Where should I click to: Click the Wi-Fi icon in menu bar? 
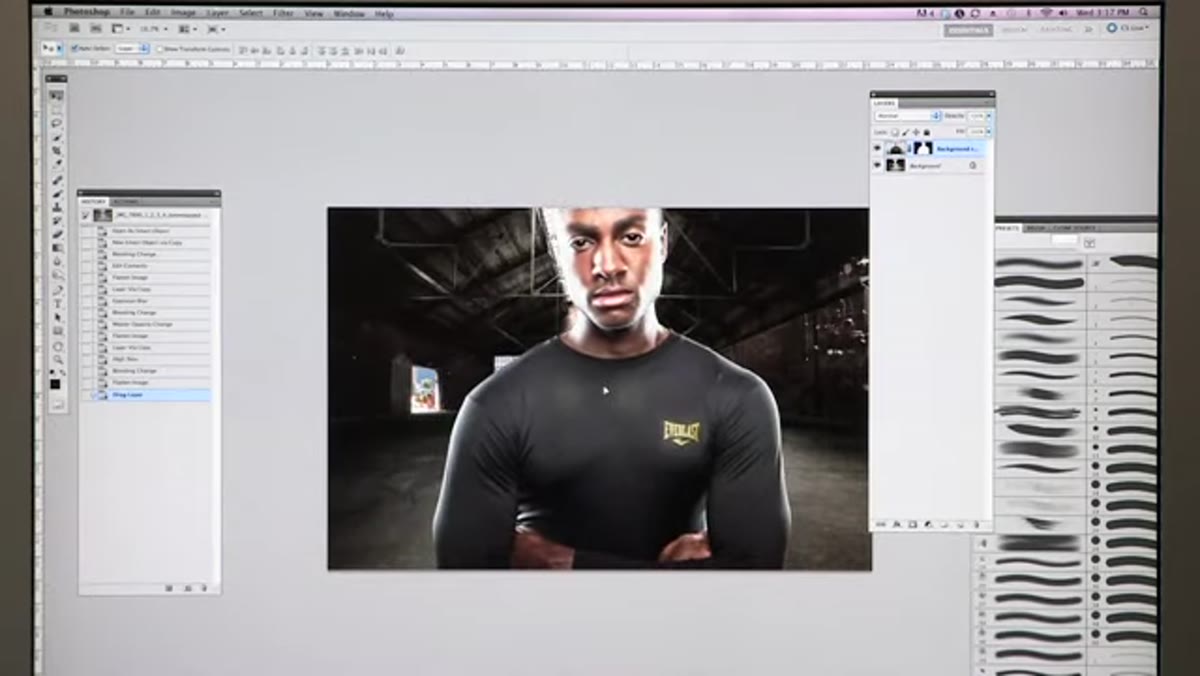(1047, 12)
